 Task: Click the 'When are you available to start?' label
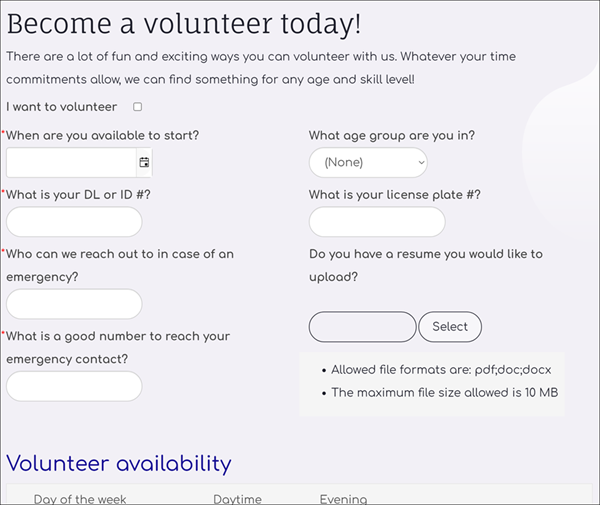(103, 135)
